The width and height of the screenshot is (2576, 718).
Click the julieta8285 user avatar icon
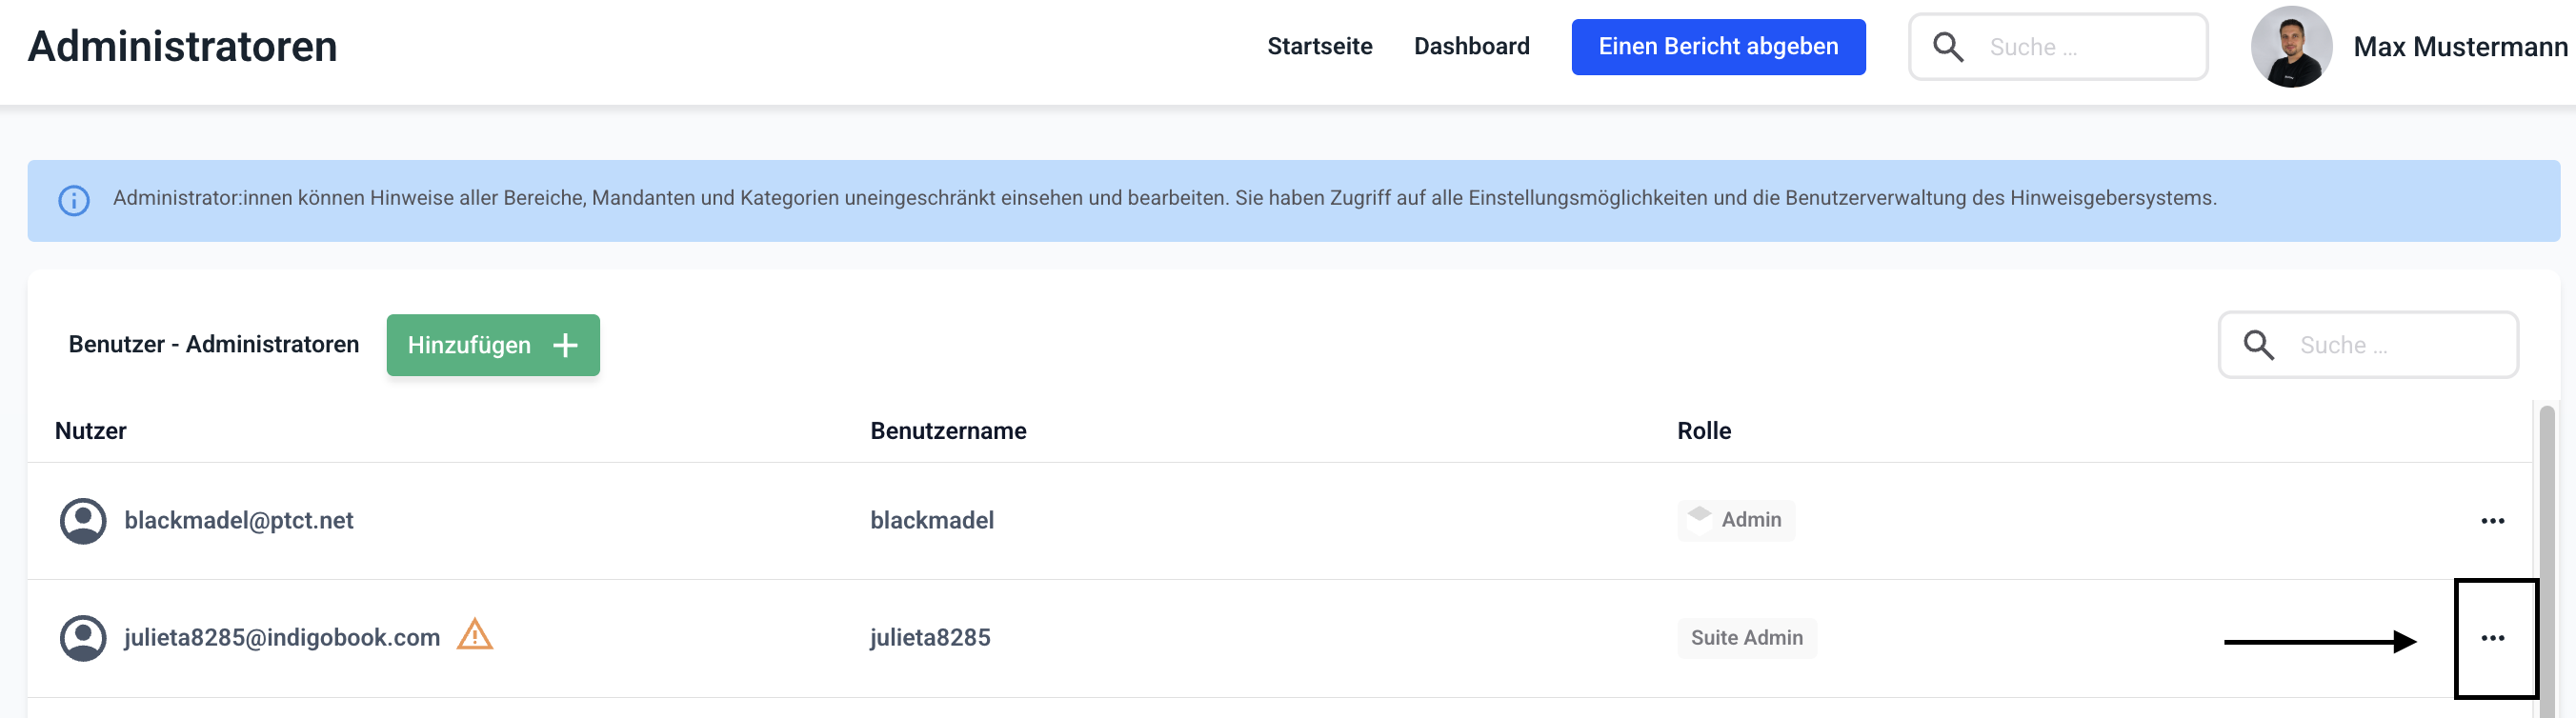coord(83,638)
